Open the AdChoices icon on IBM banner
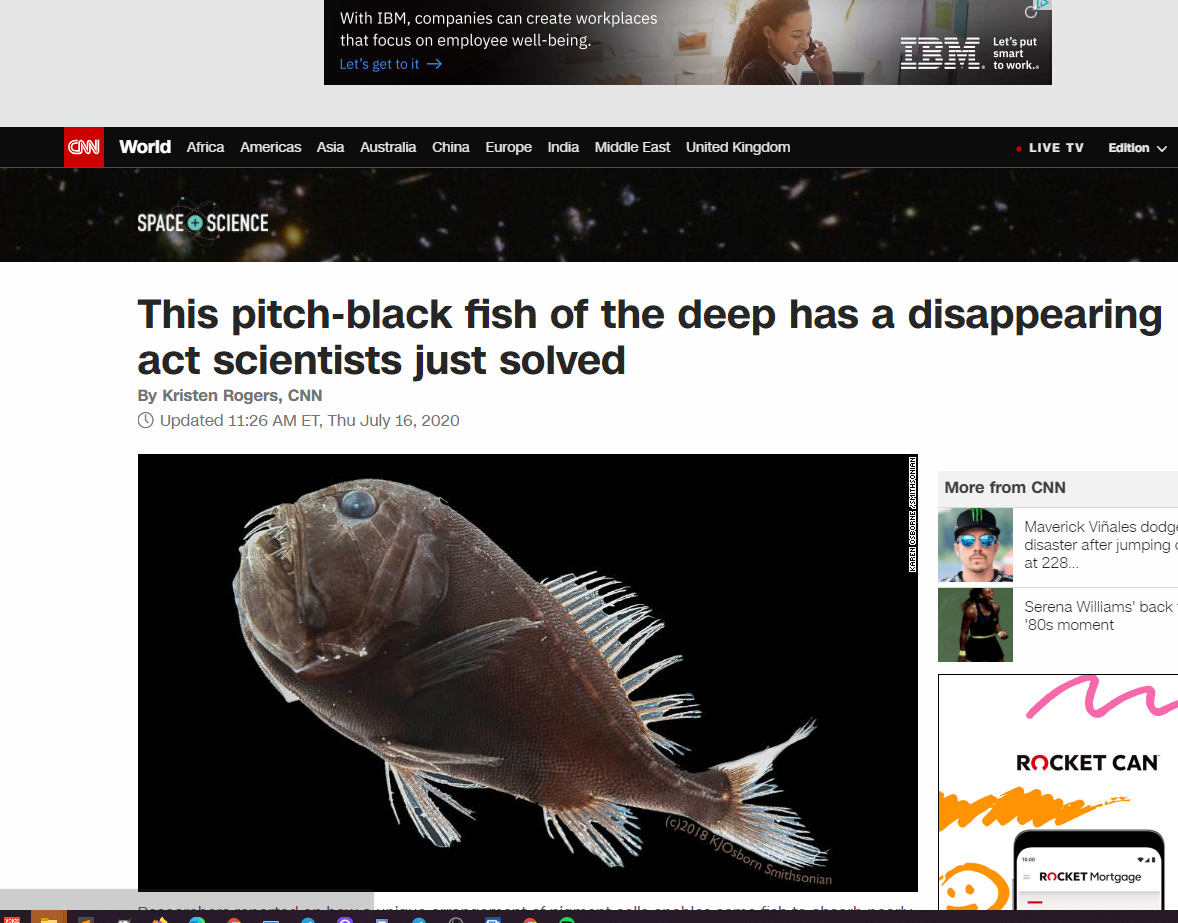Screen dimensions: 1178x923 (1044, 5)
